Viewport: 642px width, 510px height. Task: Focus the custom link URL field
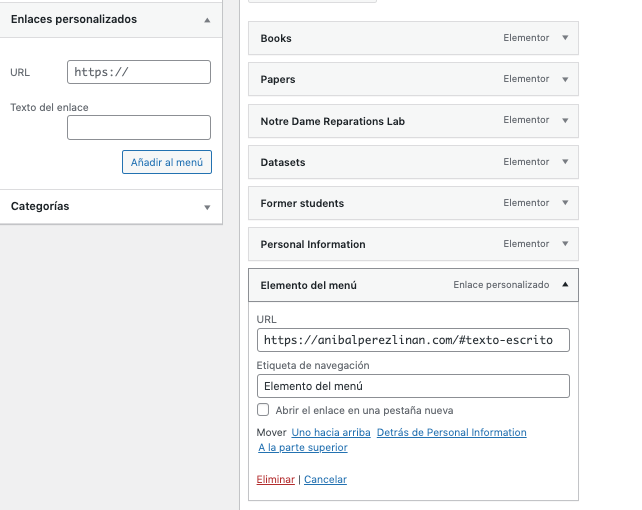pyautogui.click(x=139, y=72)
